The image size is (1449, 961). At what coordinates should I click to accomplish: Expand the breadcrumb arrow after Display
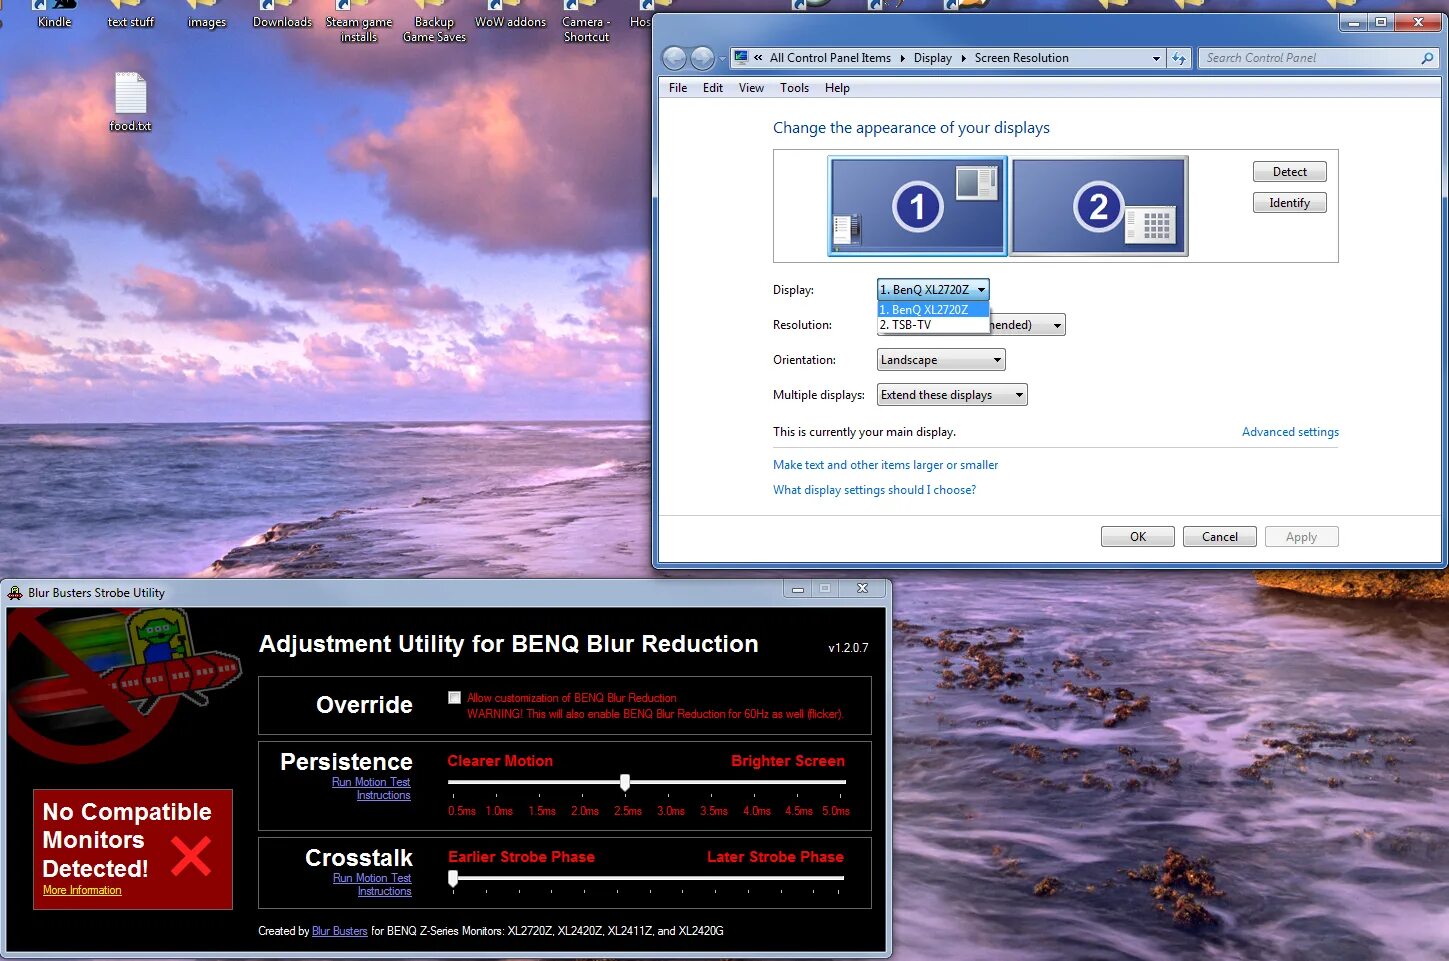coord(964,58)
